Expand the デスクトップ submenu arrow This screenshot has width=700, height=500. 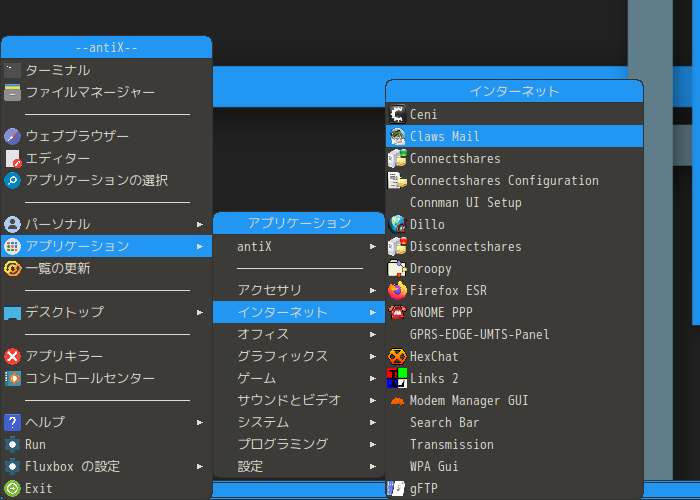tap(200, 312)
